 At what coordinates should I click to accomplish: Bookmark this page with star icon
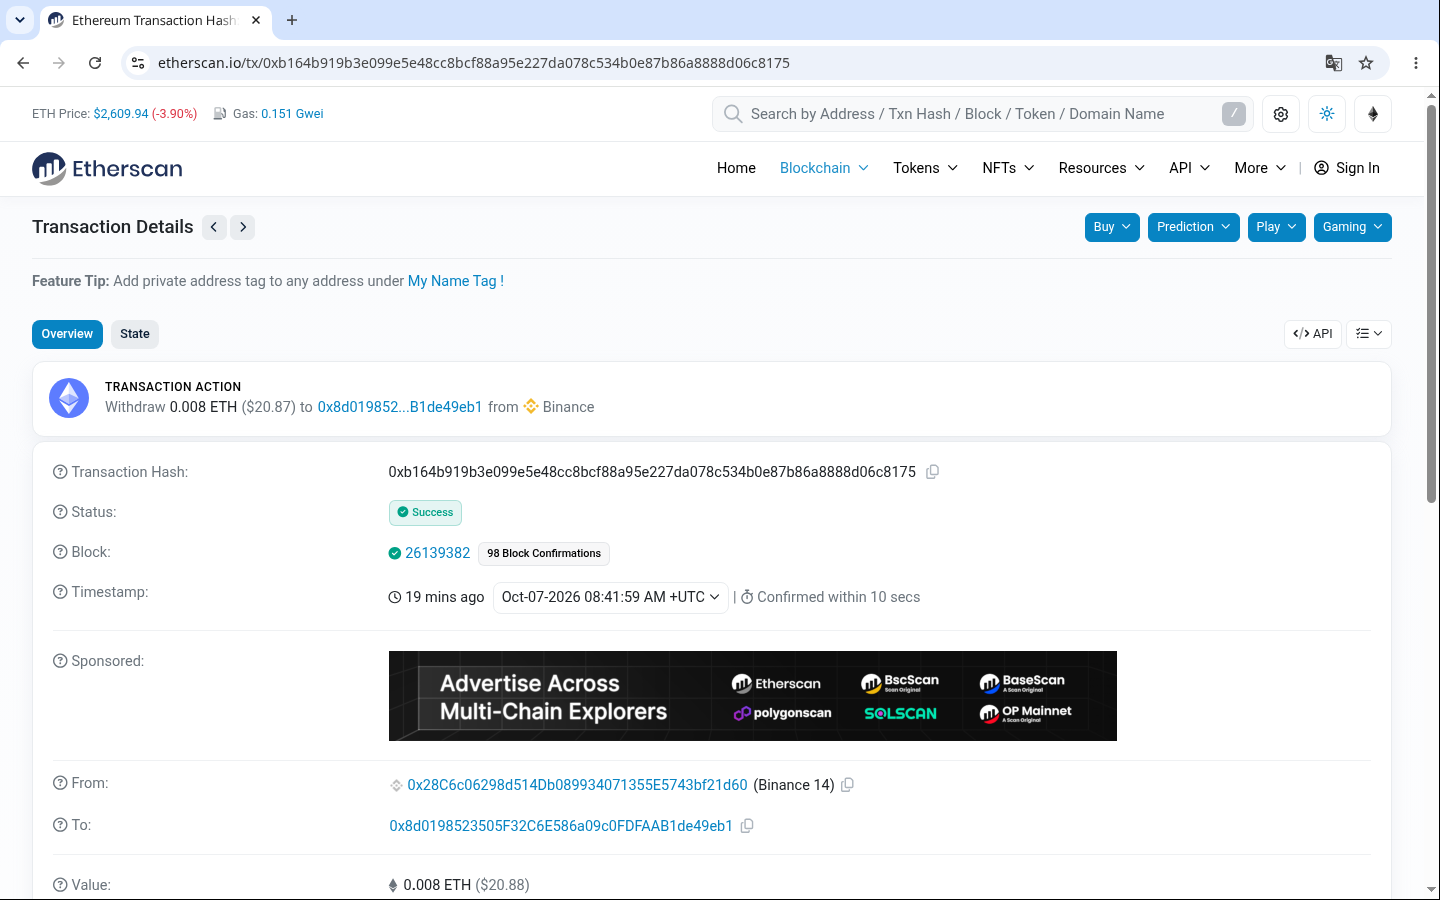click(1366, 63)
